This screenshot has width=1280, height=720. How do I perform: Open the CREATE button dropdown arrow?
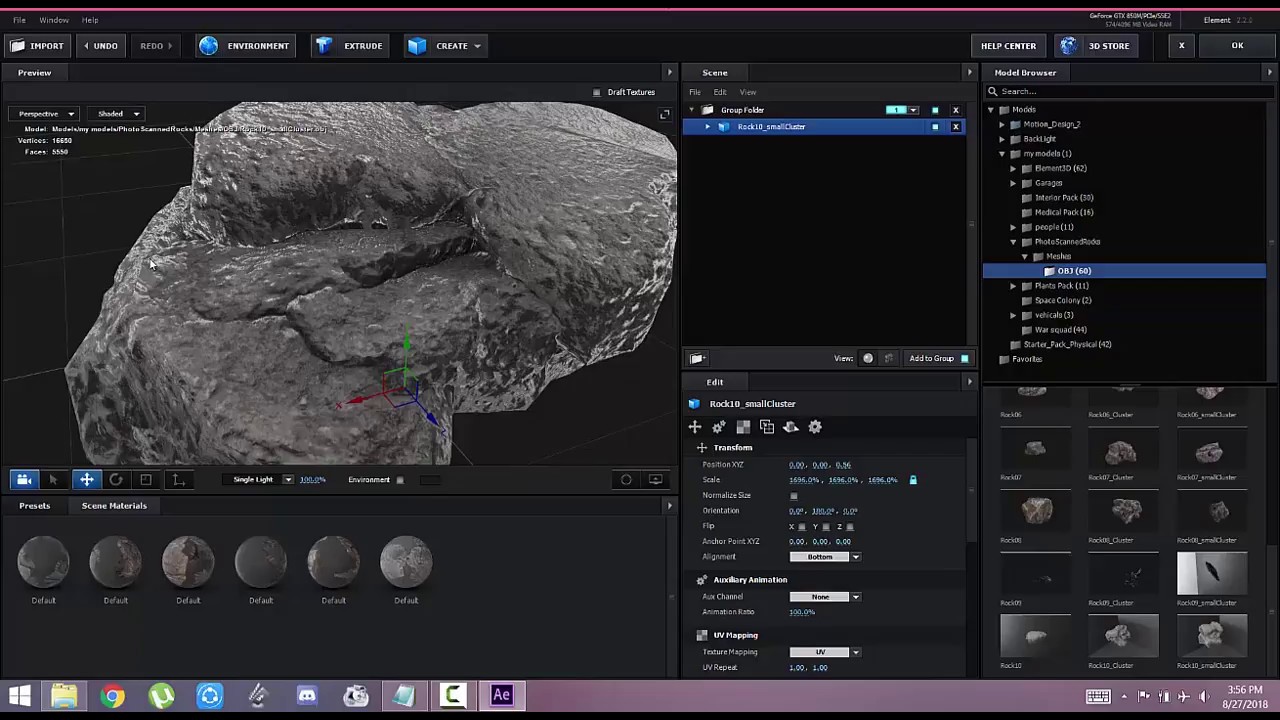[x=477, y=46]
